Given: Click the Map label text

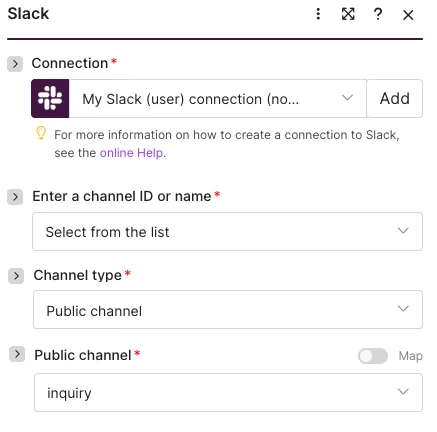Looking at the screenshot, I should click(410, 356).
